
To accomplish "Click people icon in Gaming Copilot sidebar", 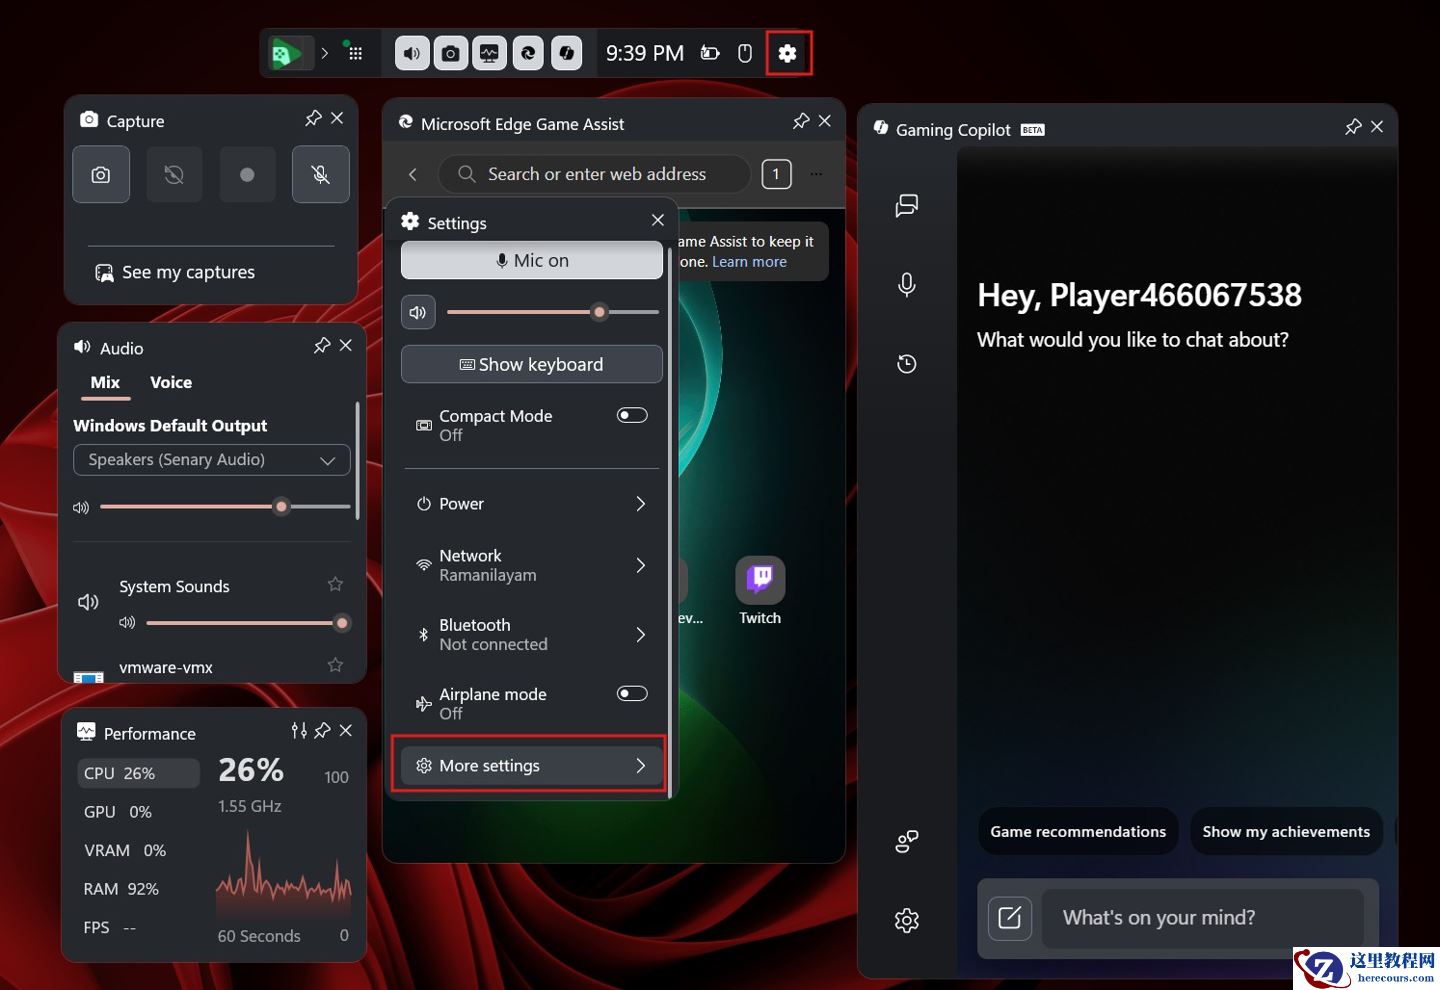I will pos(907,841).
